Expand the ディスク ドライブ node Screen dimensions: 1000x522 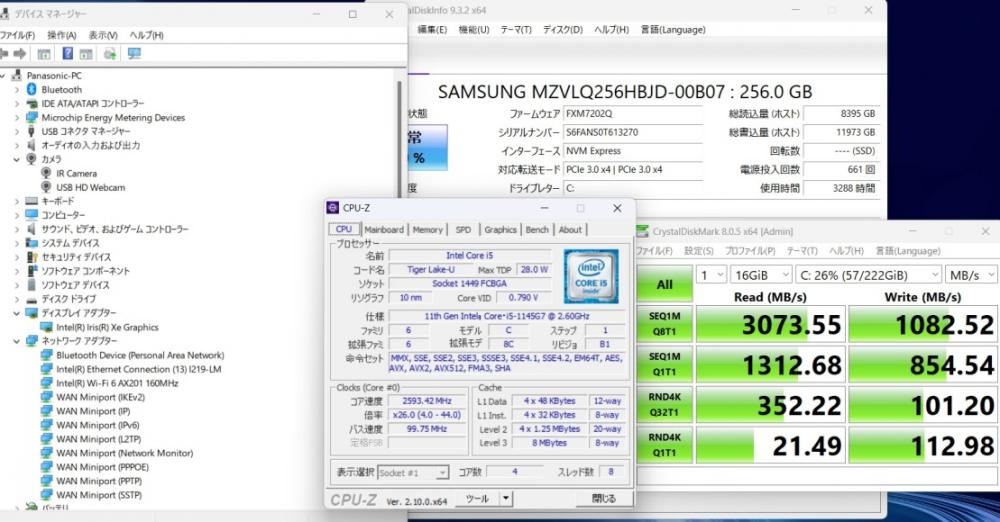pyautogui.click(x=17, y=299)
